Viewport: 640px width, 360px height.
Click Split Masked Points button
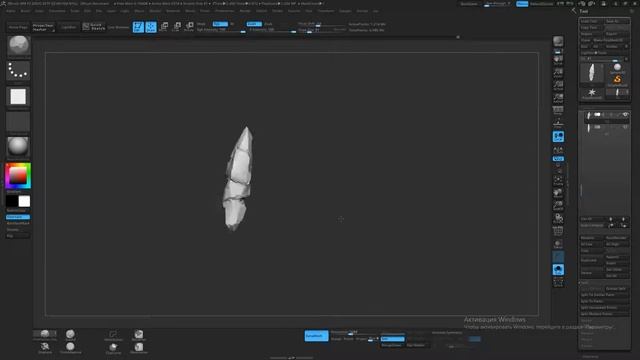point(604,314)
